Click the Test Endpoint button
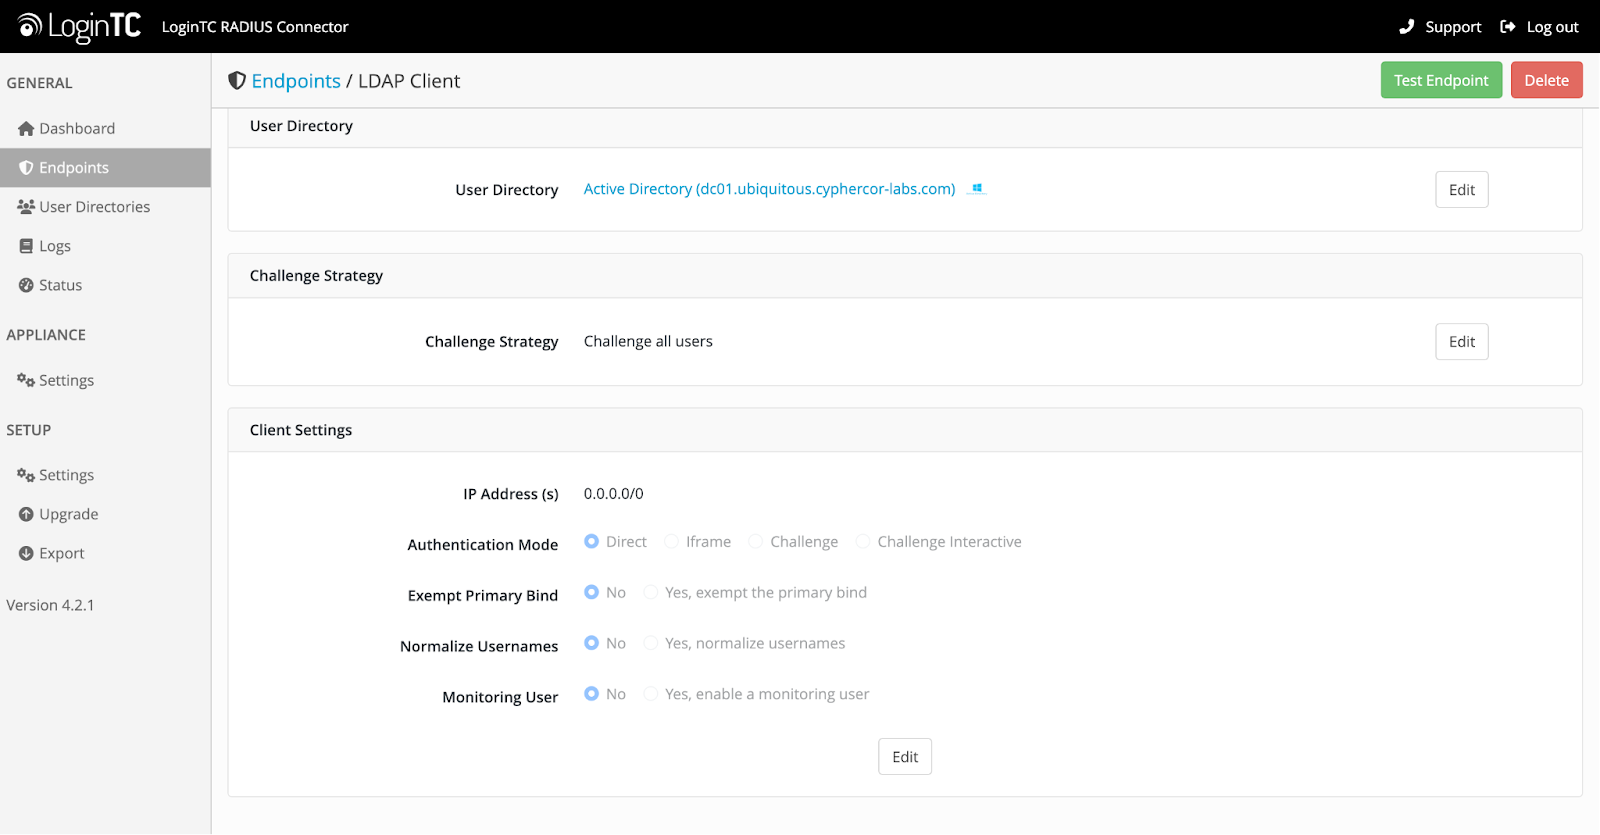This screenshot has height=835, width=1600. pyautogui.click(x=1441, y=80)
